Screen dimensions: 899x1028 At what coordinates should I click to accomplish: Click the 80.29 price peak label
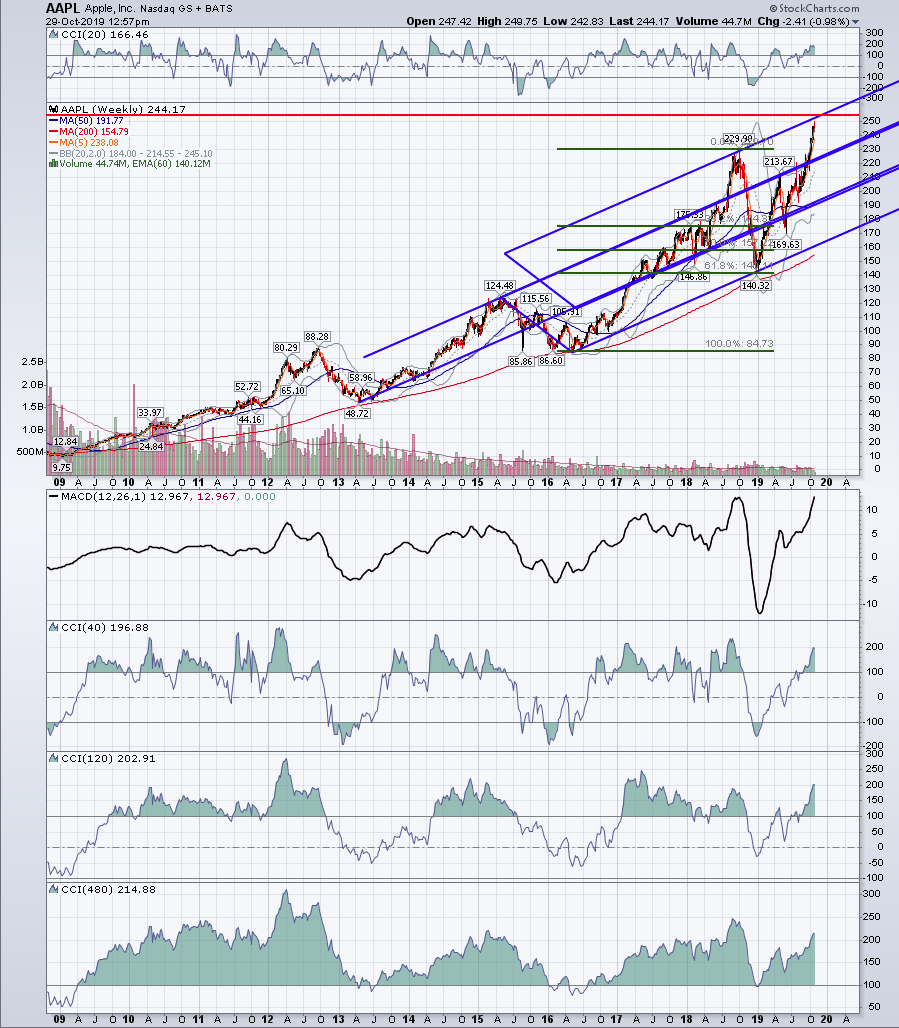coord(287,347)
